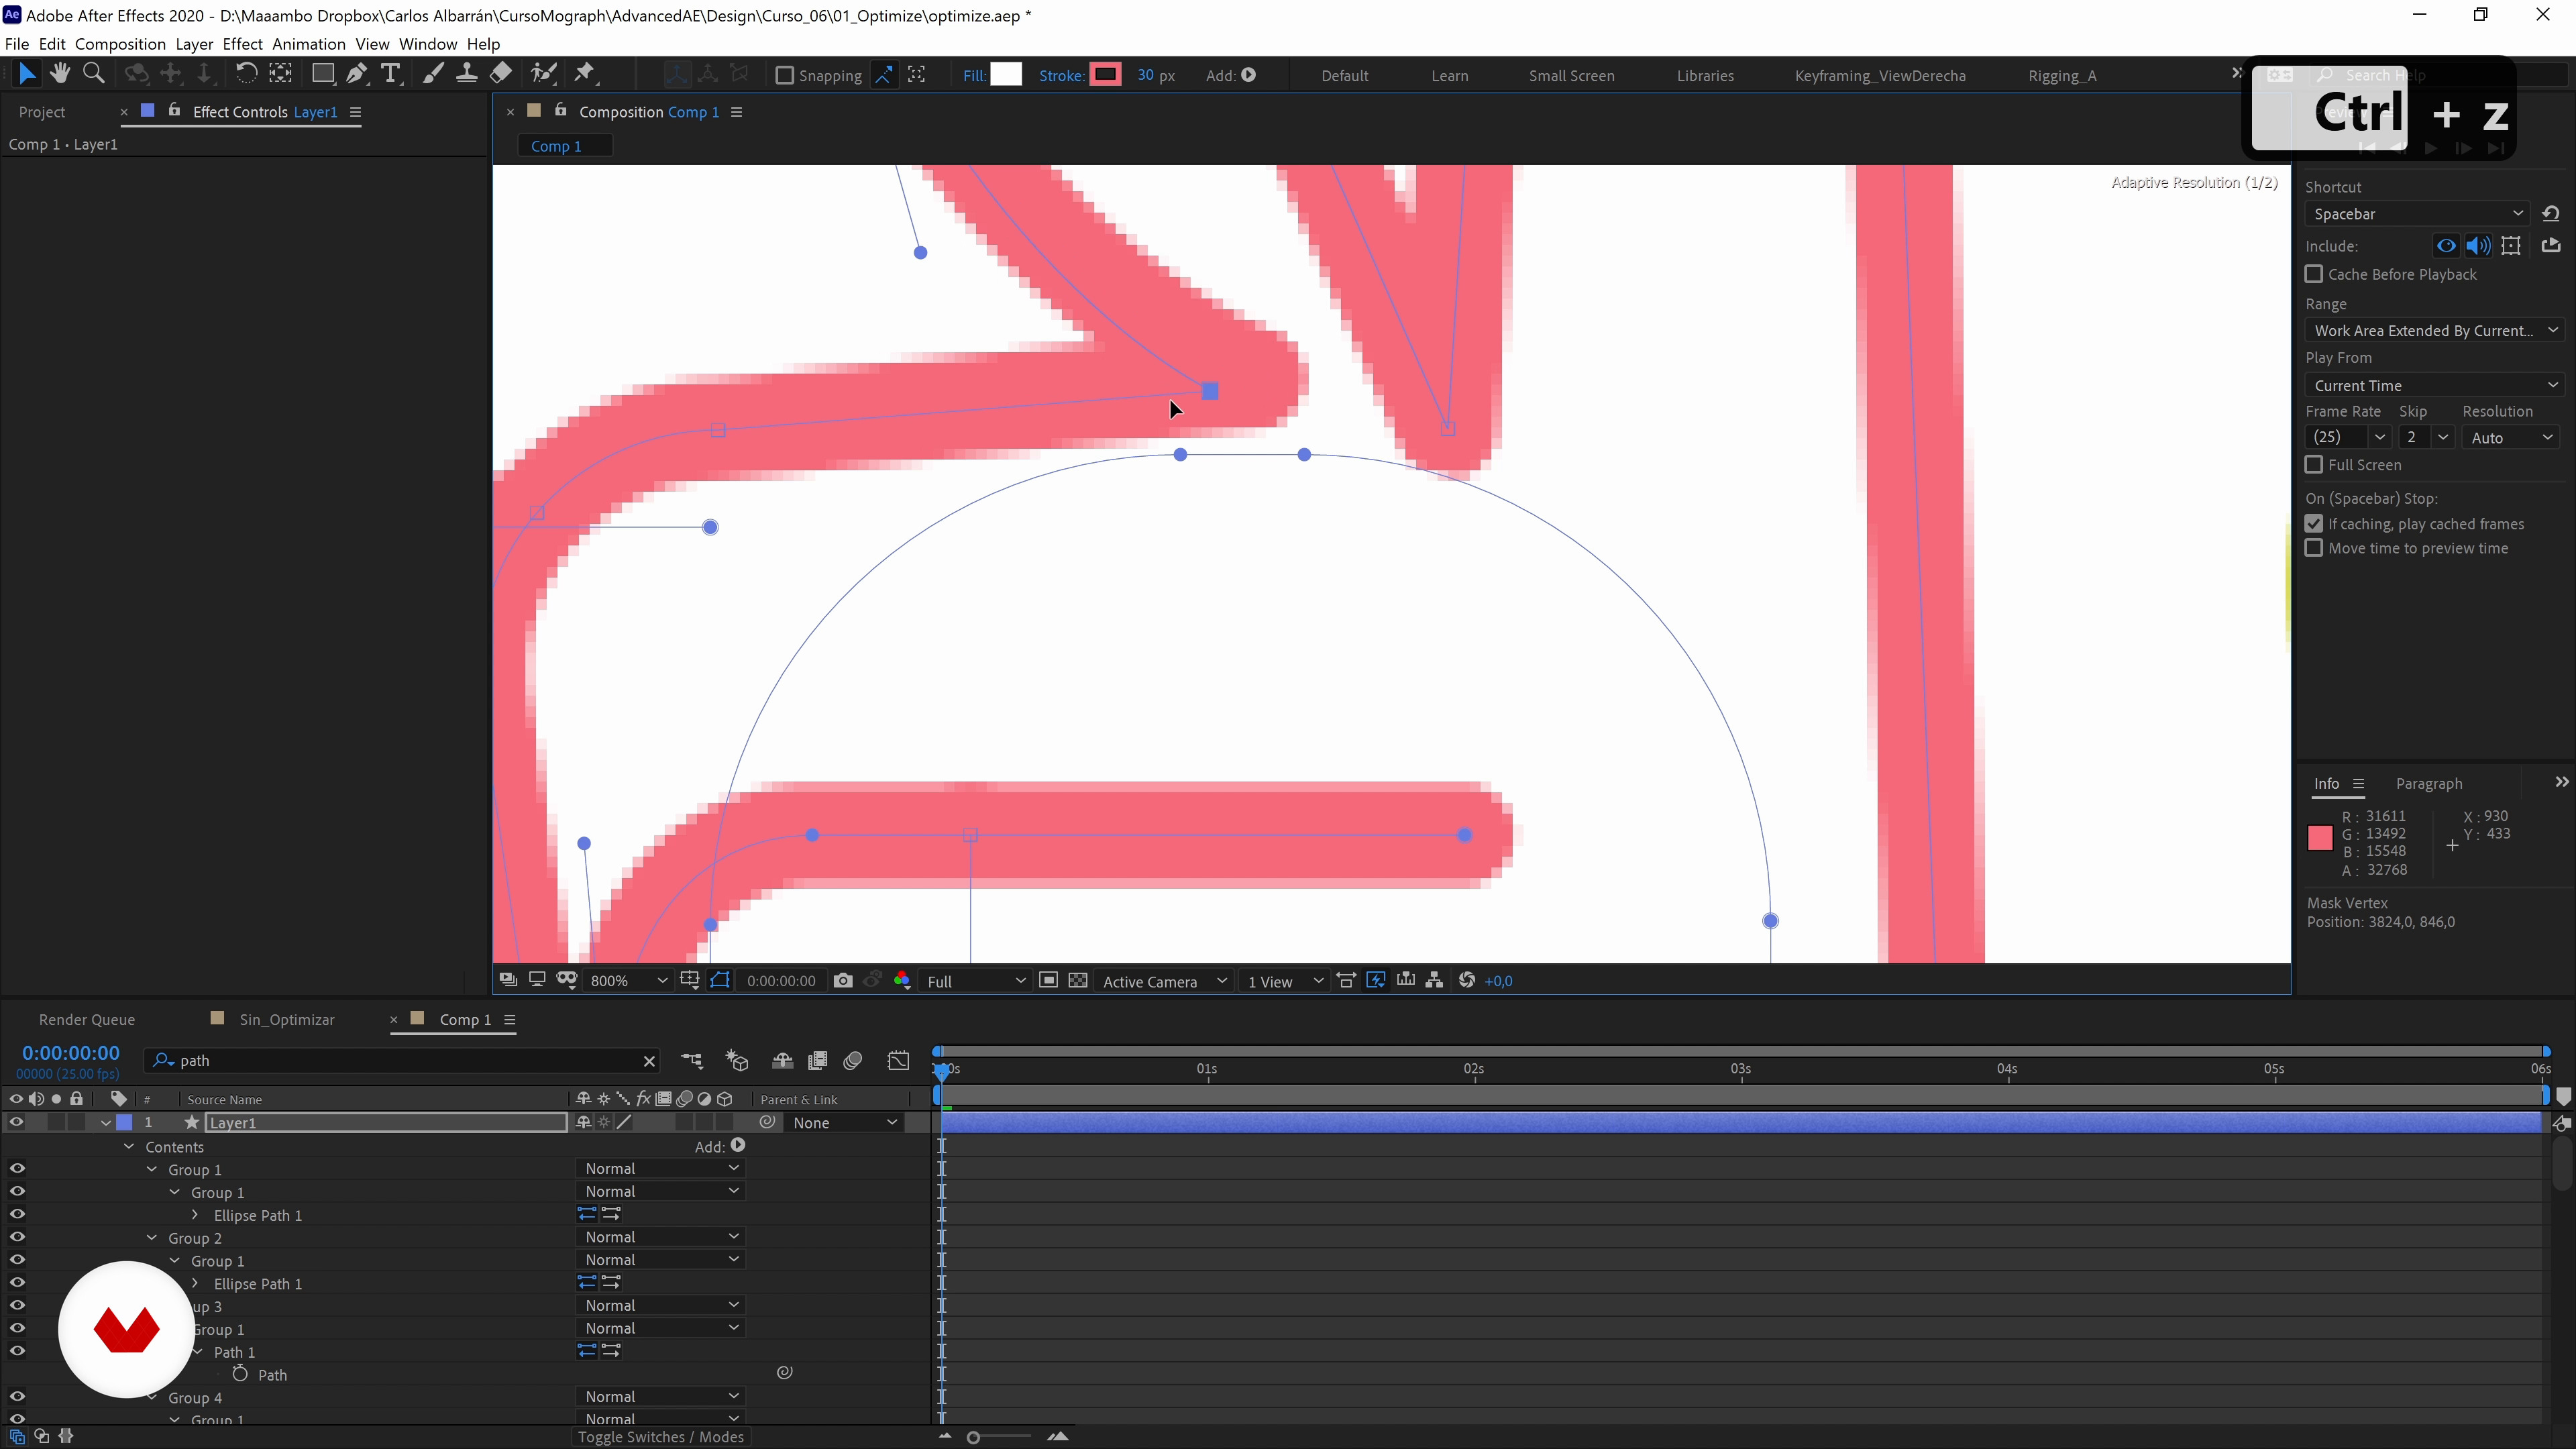Toggle the transparency grid in viewer
This screenshot has width=2576, height=1449.
[1078, 981]
